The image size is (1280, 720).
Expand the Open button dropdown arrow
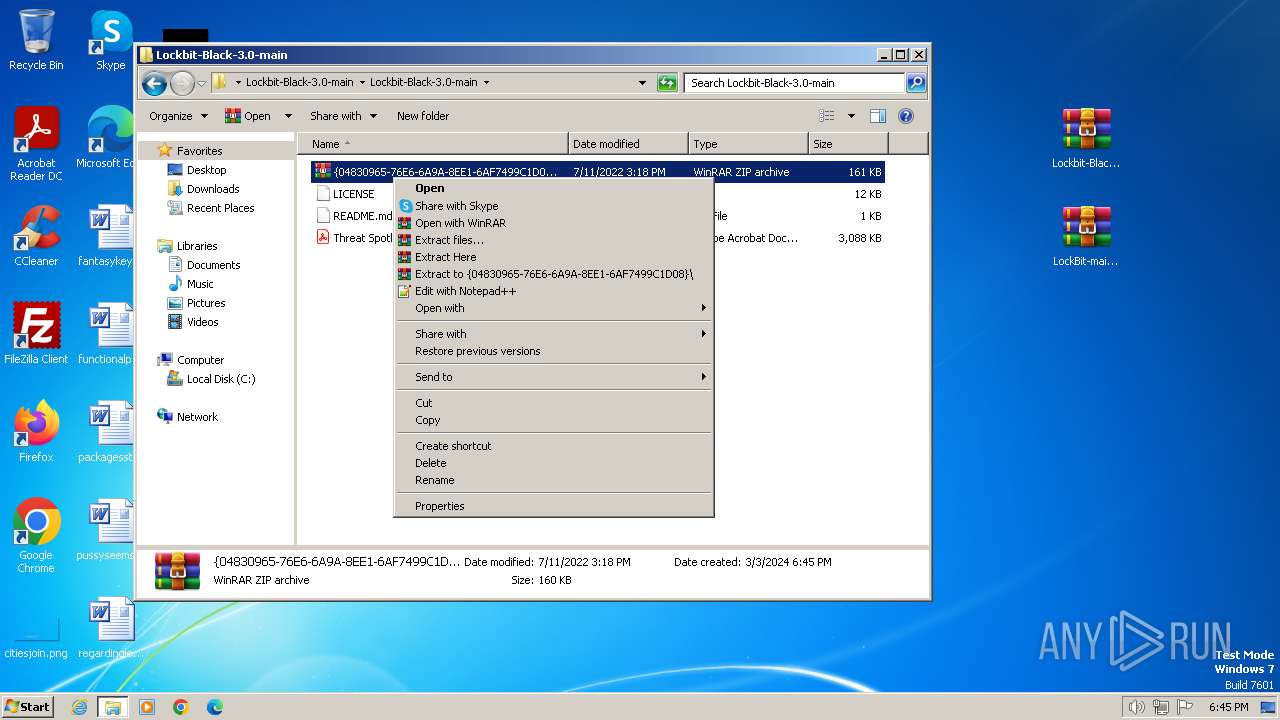coord(288,116)
